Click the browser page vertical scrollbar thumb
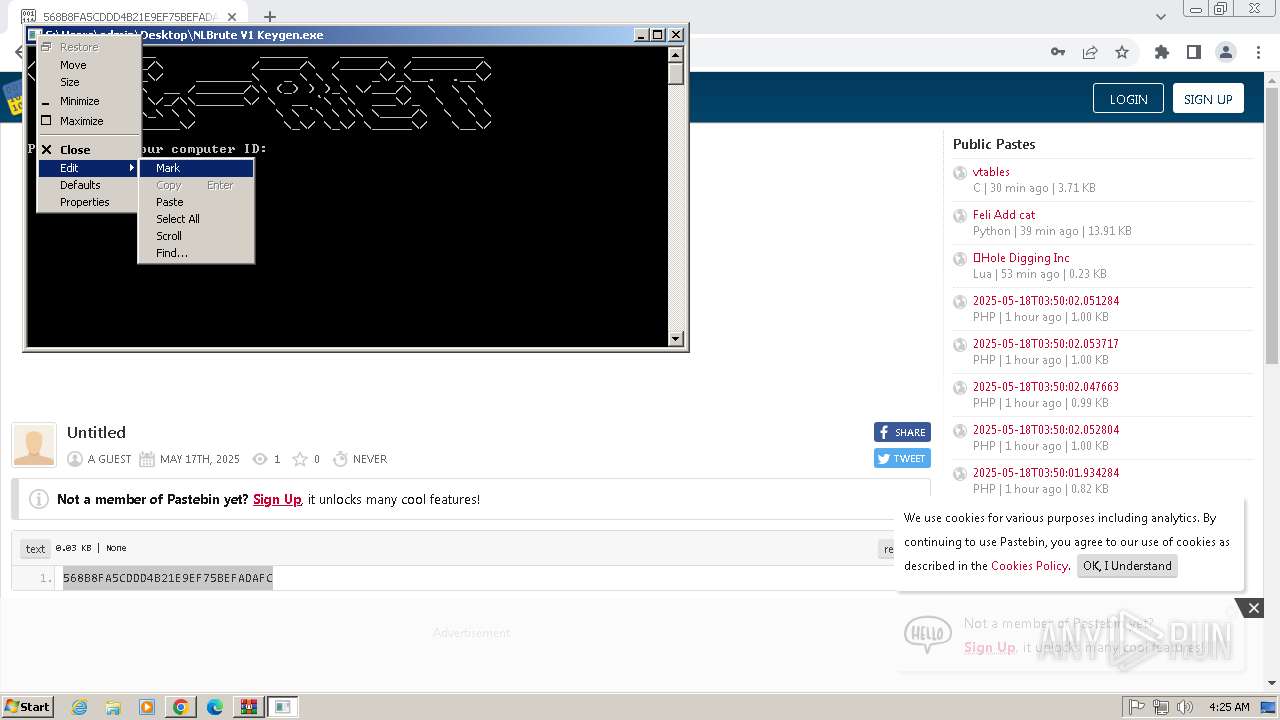This screenshot has width=1280, height=720. click(x=1272, y=225)
